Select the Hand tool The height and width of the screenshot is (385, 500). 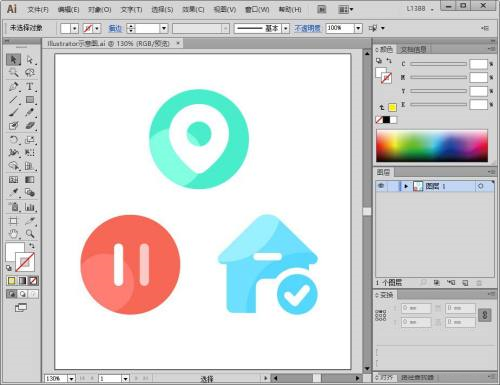[x=13, y=234]
